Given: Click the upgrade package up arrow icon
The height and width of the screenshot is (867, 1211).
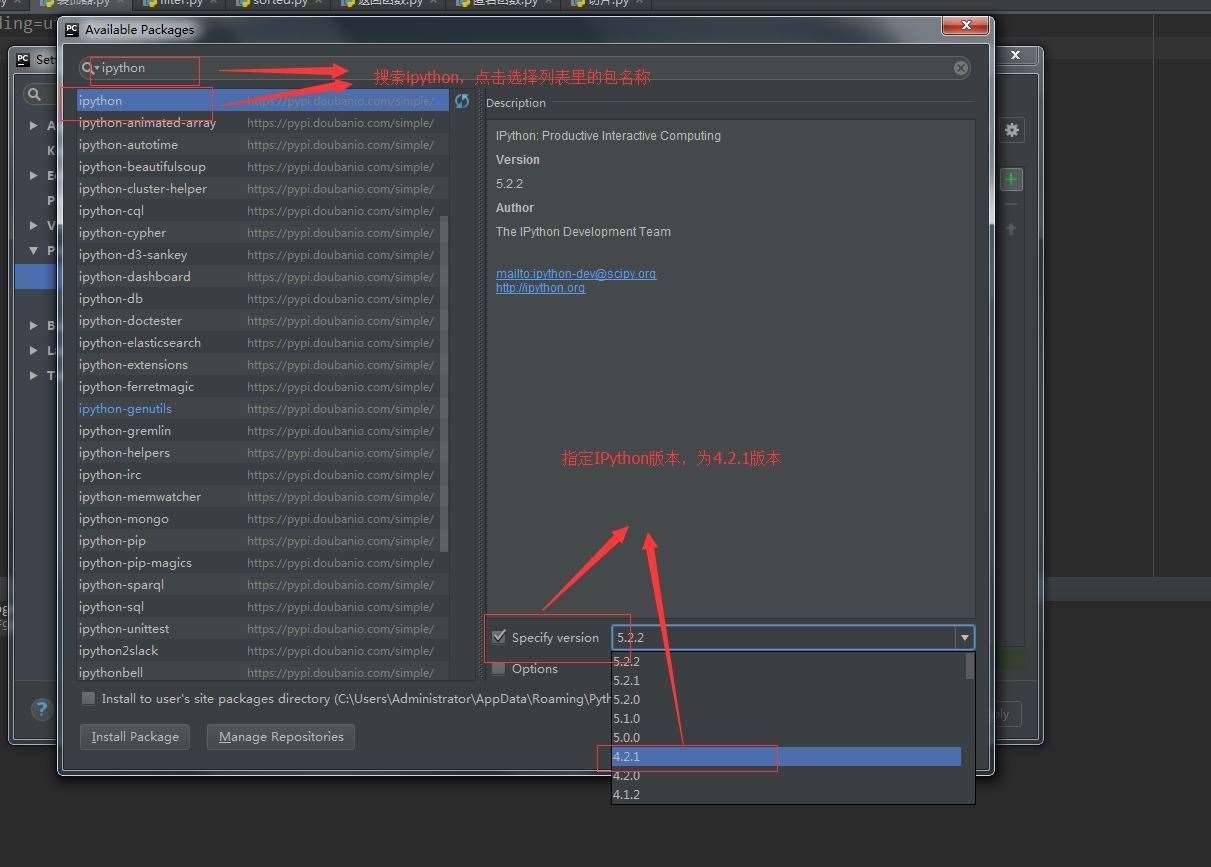Looking at the screenshot, I should 1011,229.
